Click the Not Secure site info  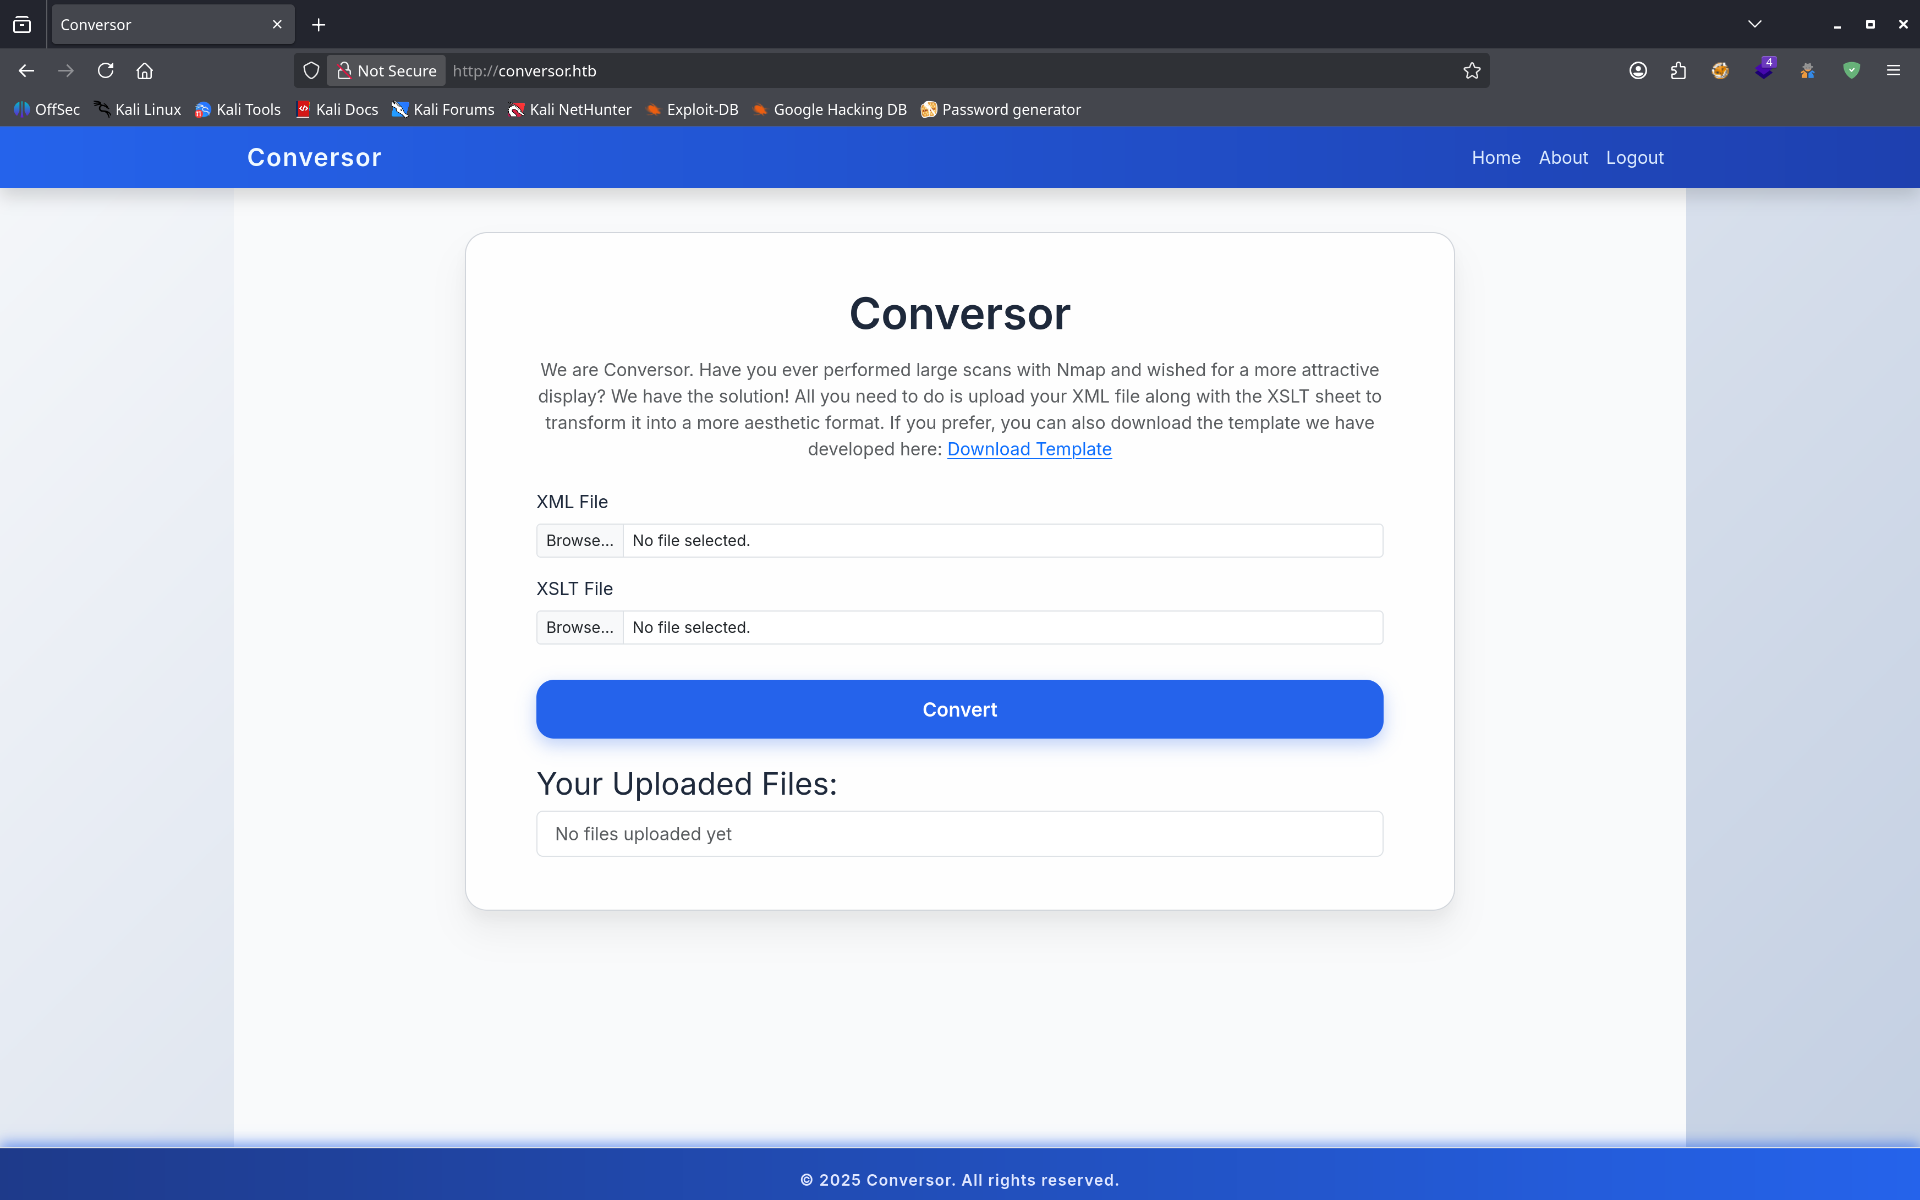[x=387, y=71]
